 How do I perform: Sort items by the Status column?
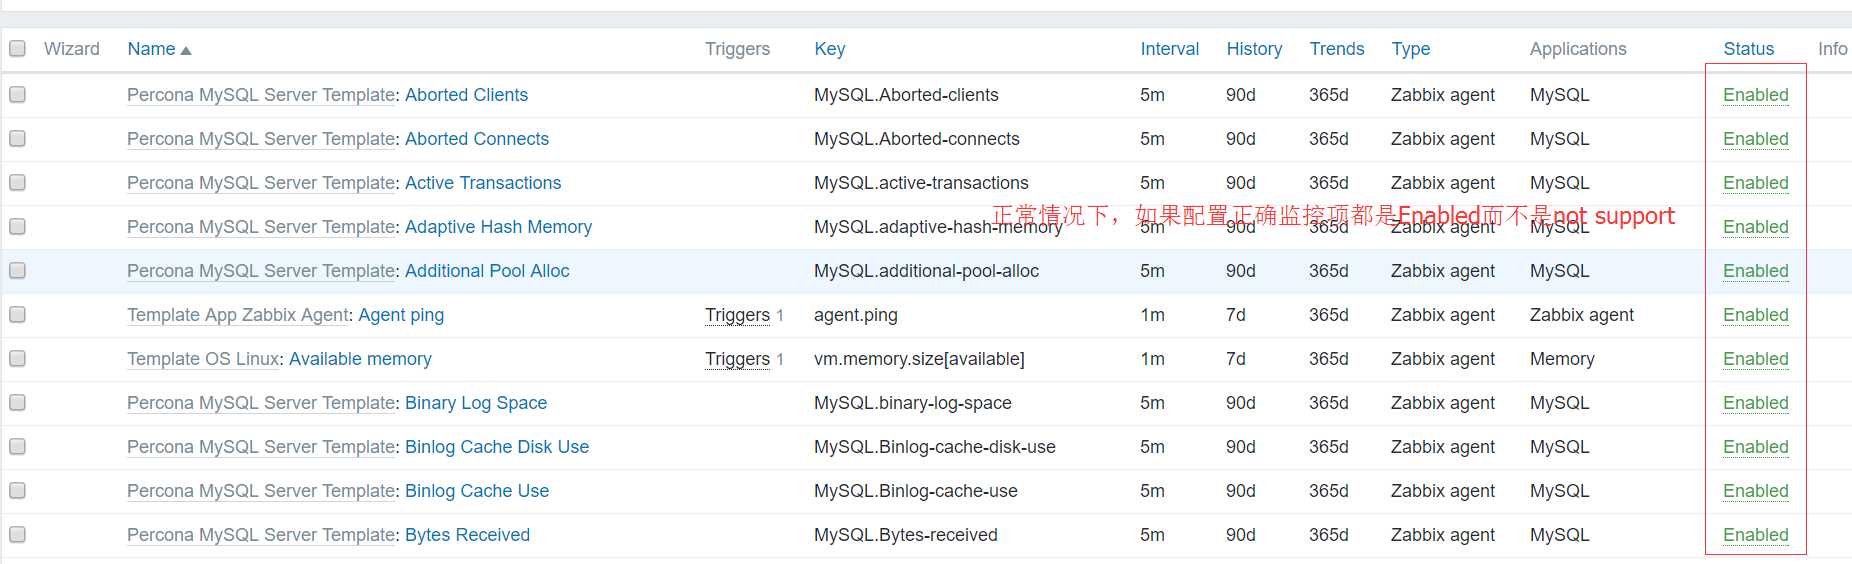[x=1749, y=49]
